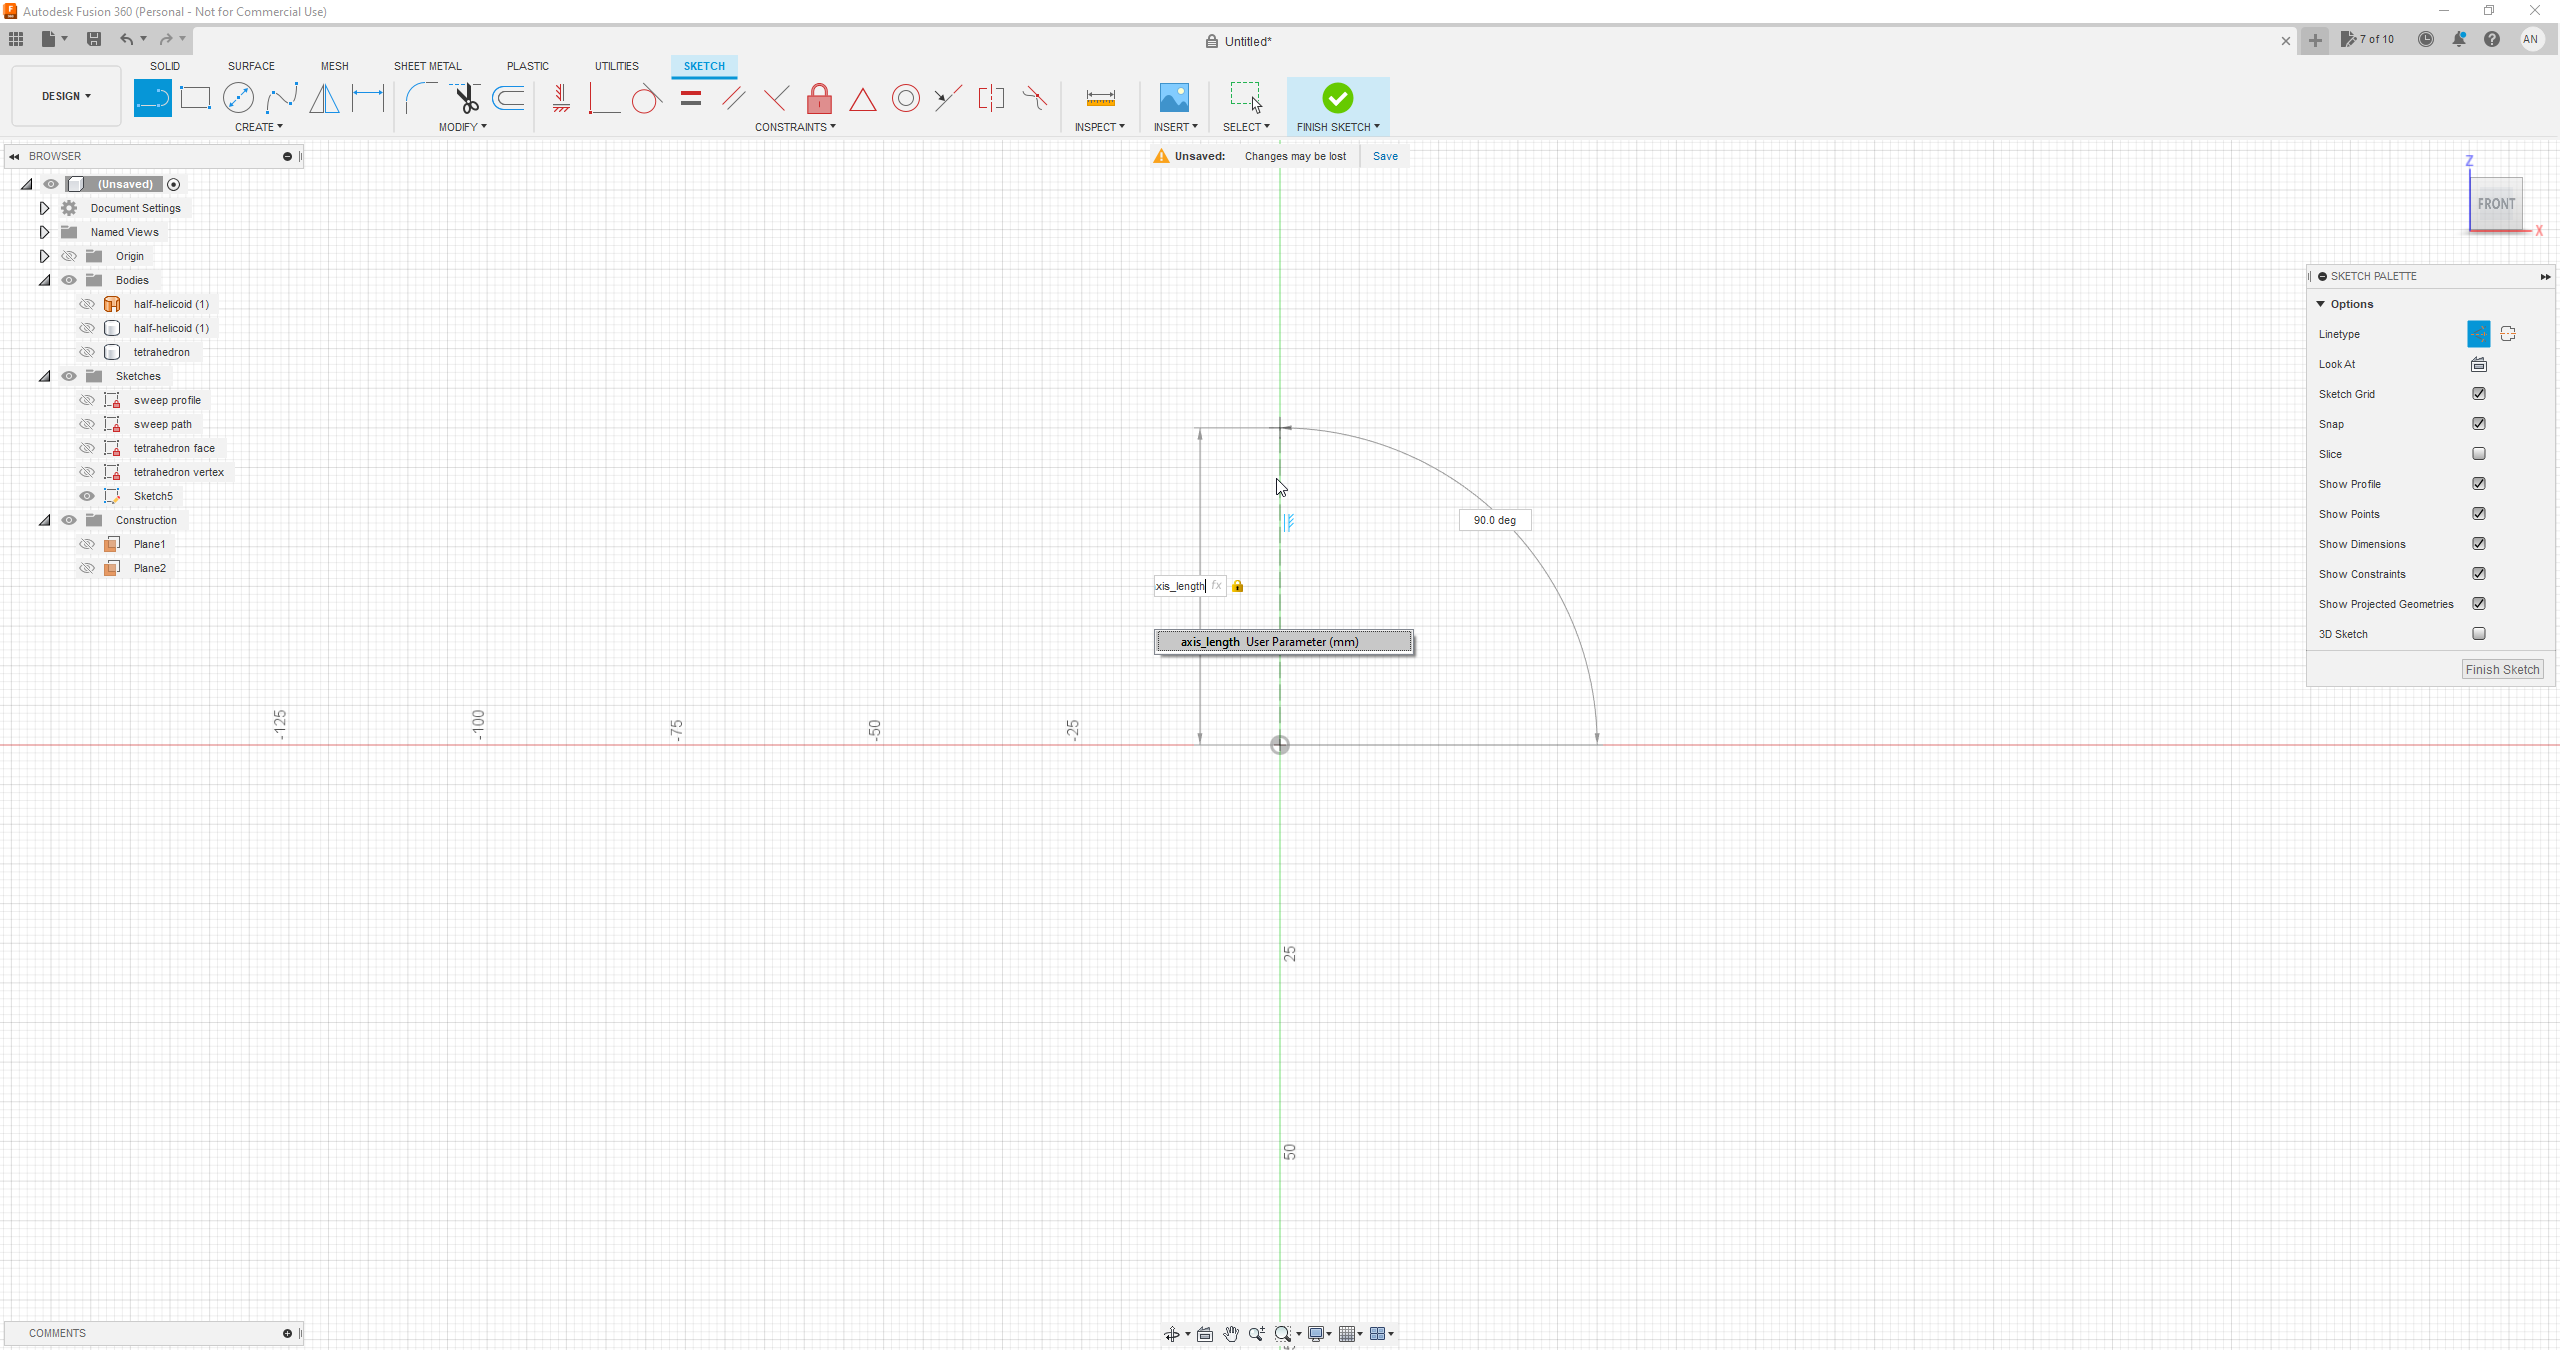The height and width of the screenshot is (1350, 2560).
Task: Collapse the Sketches folder in browser
Action: (x=44, y=376)
